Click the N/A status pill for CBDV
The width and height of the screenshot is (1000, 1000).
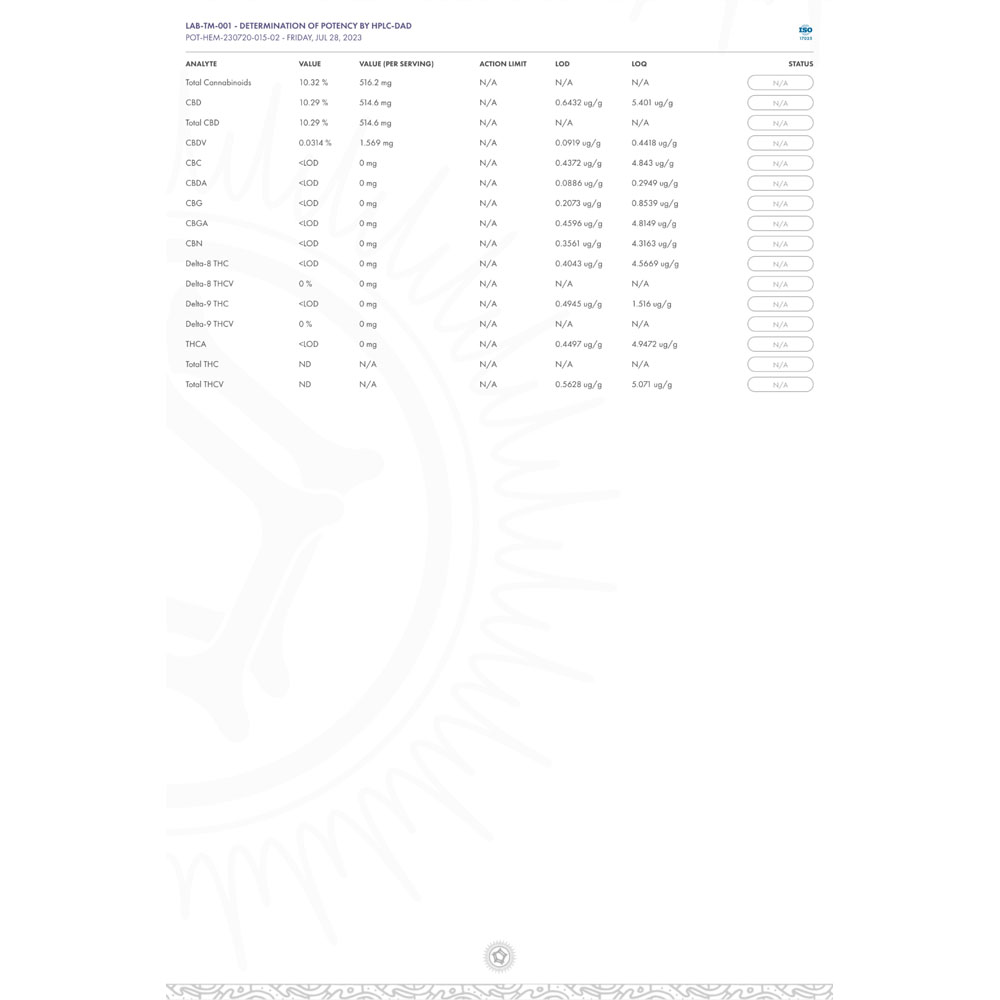(x=780, y=143)
